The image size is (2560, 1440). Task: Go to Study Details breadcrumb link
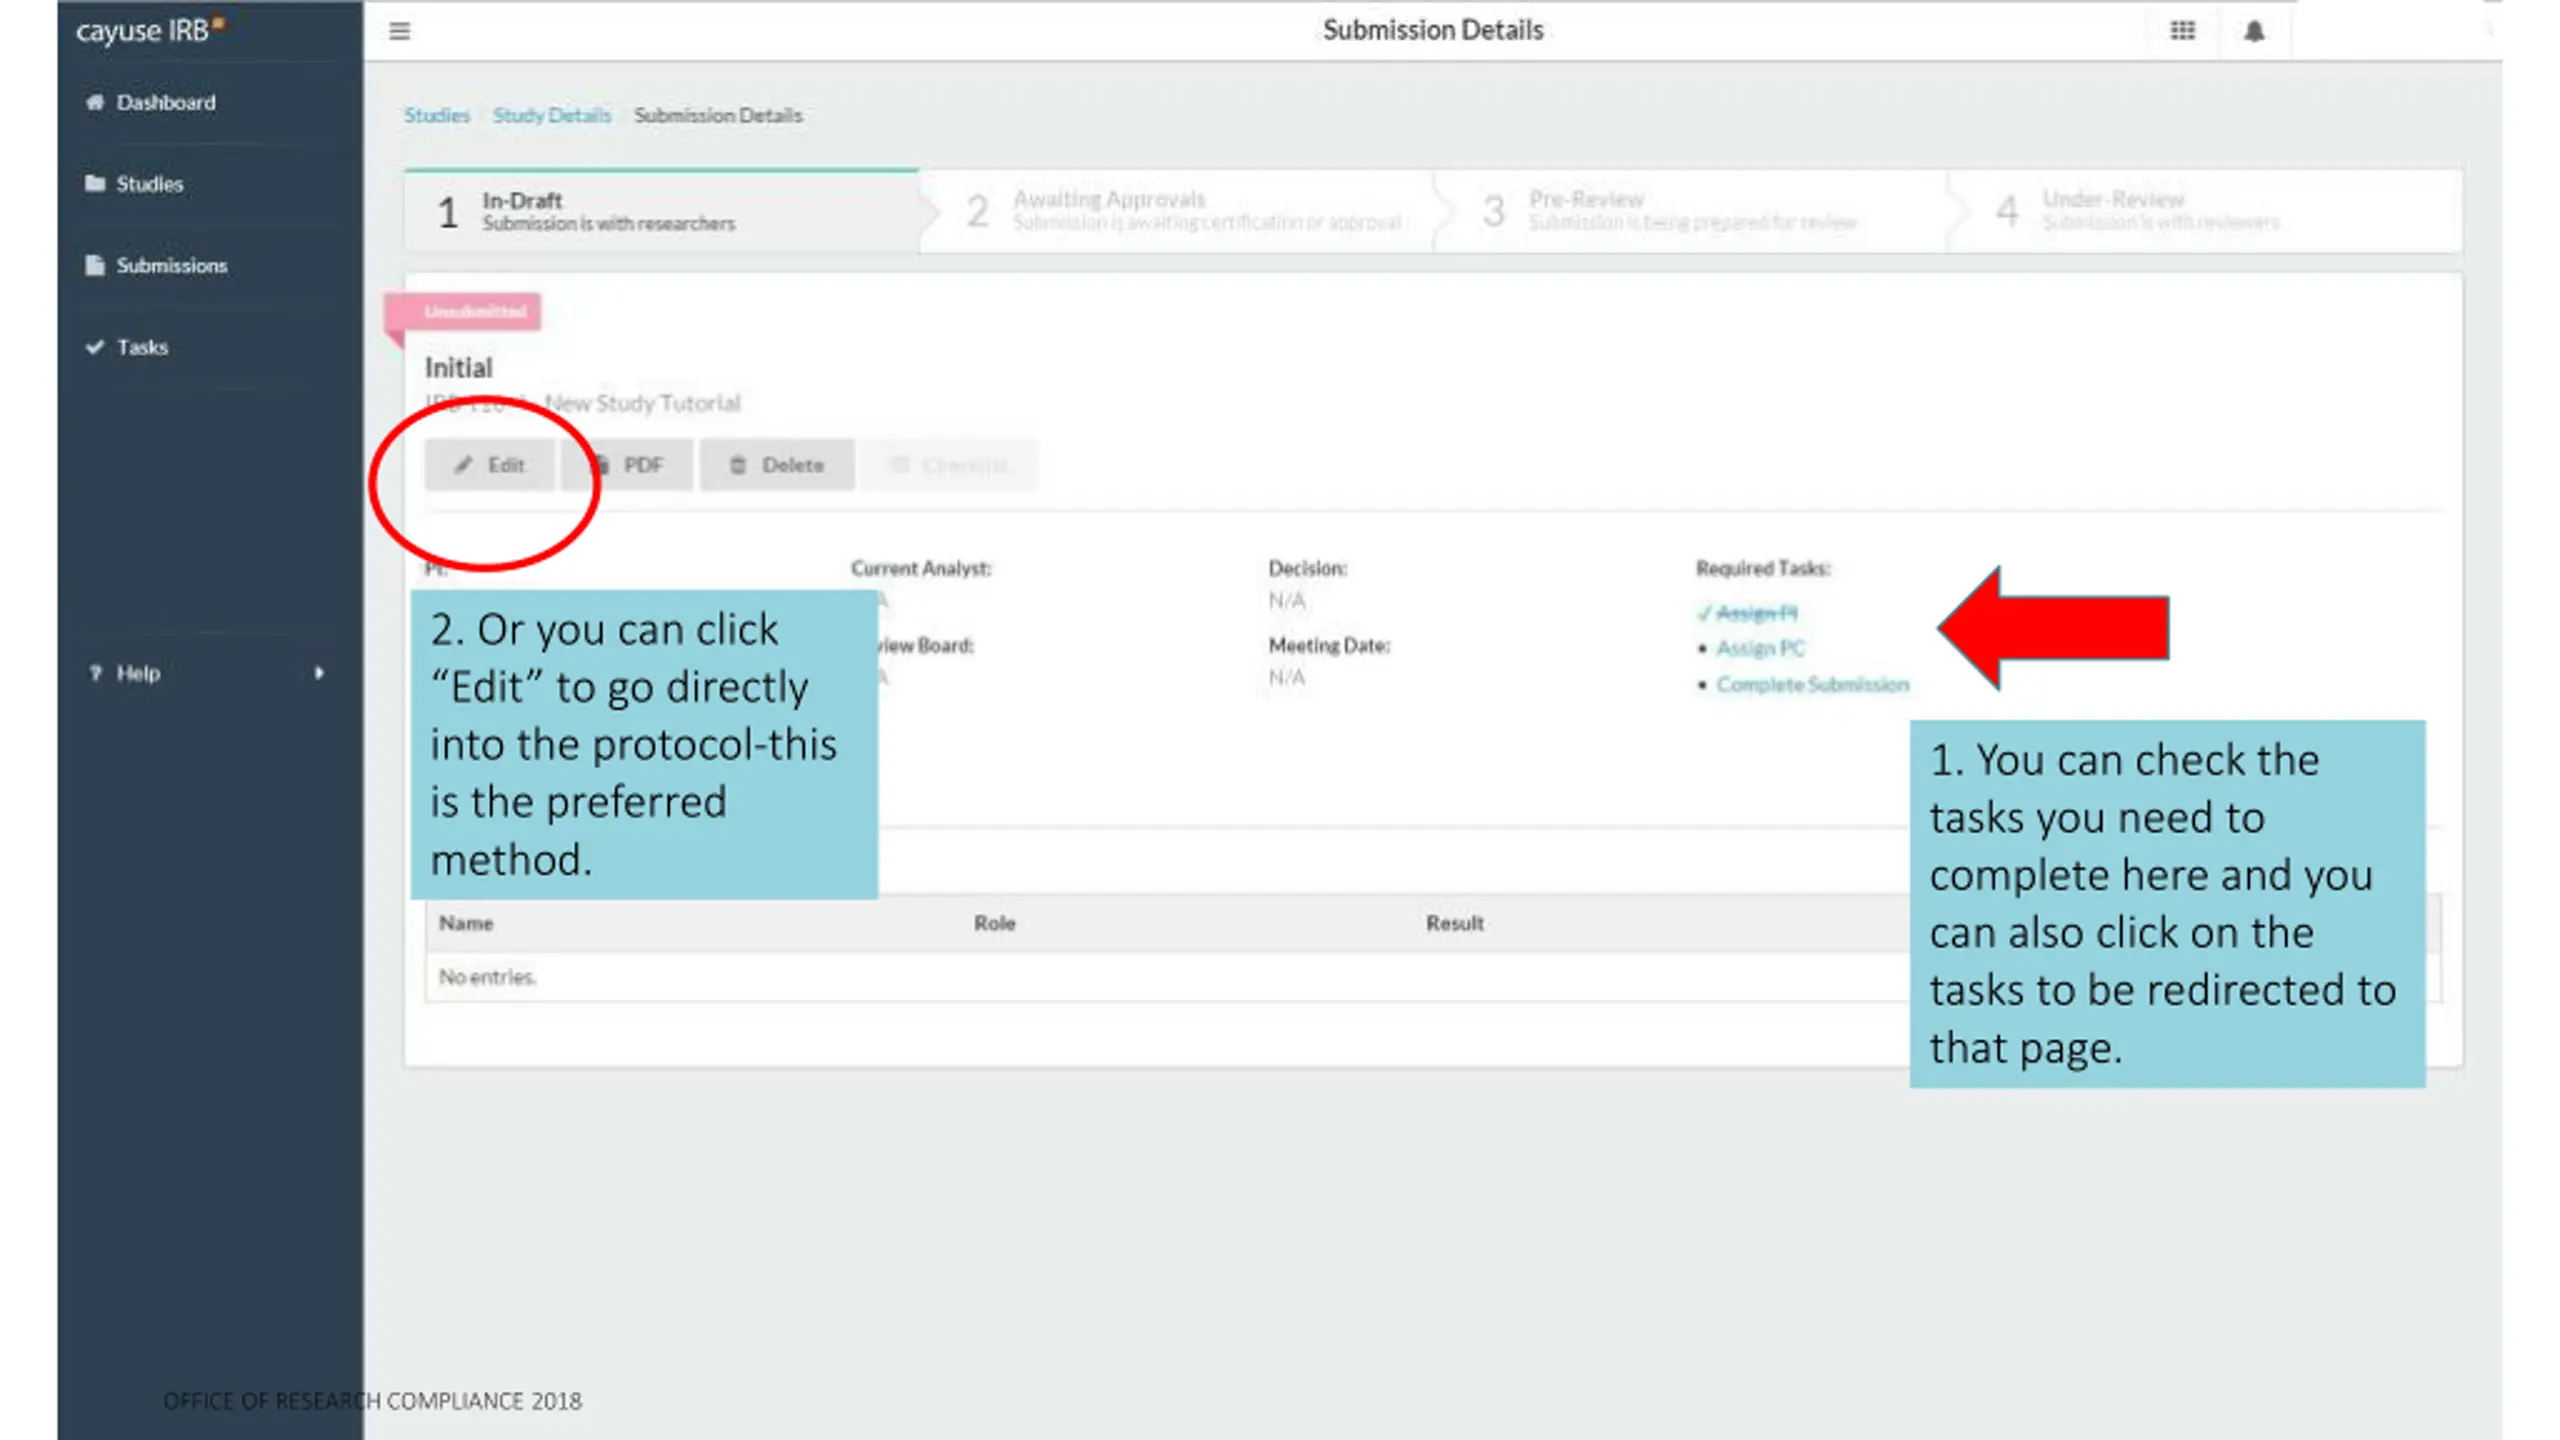pos(551,115)
